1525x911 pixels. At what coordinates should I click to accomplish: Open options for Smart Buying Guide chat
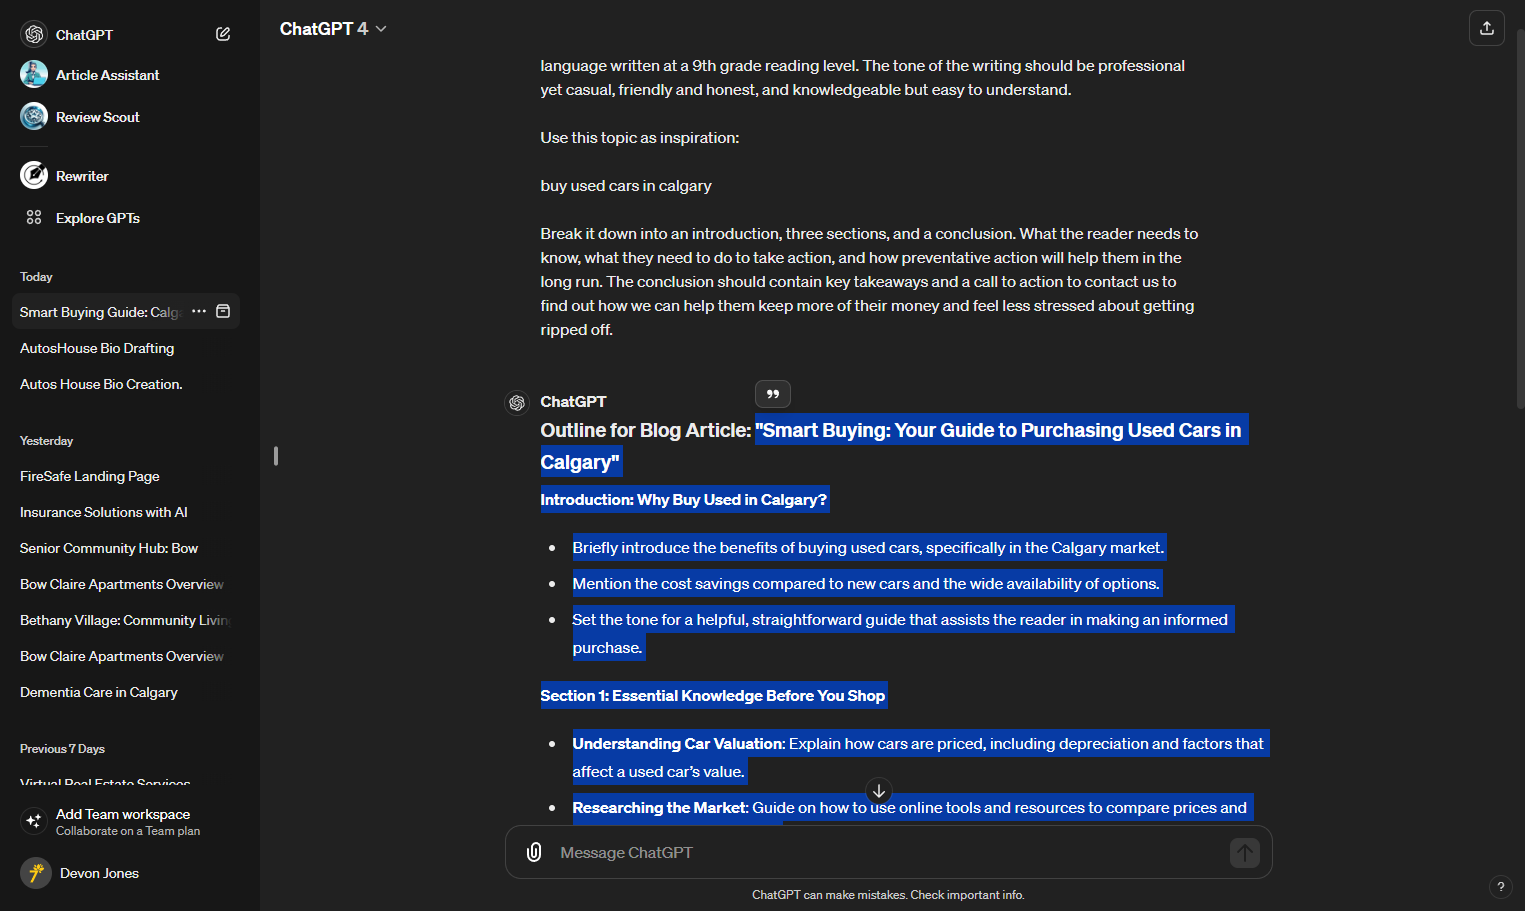pyautogui.click(x=199, y=311)
